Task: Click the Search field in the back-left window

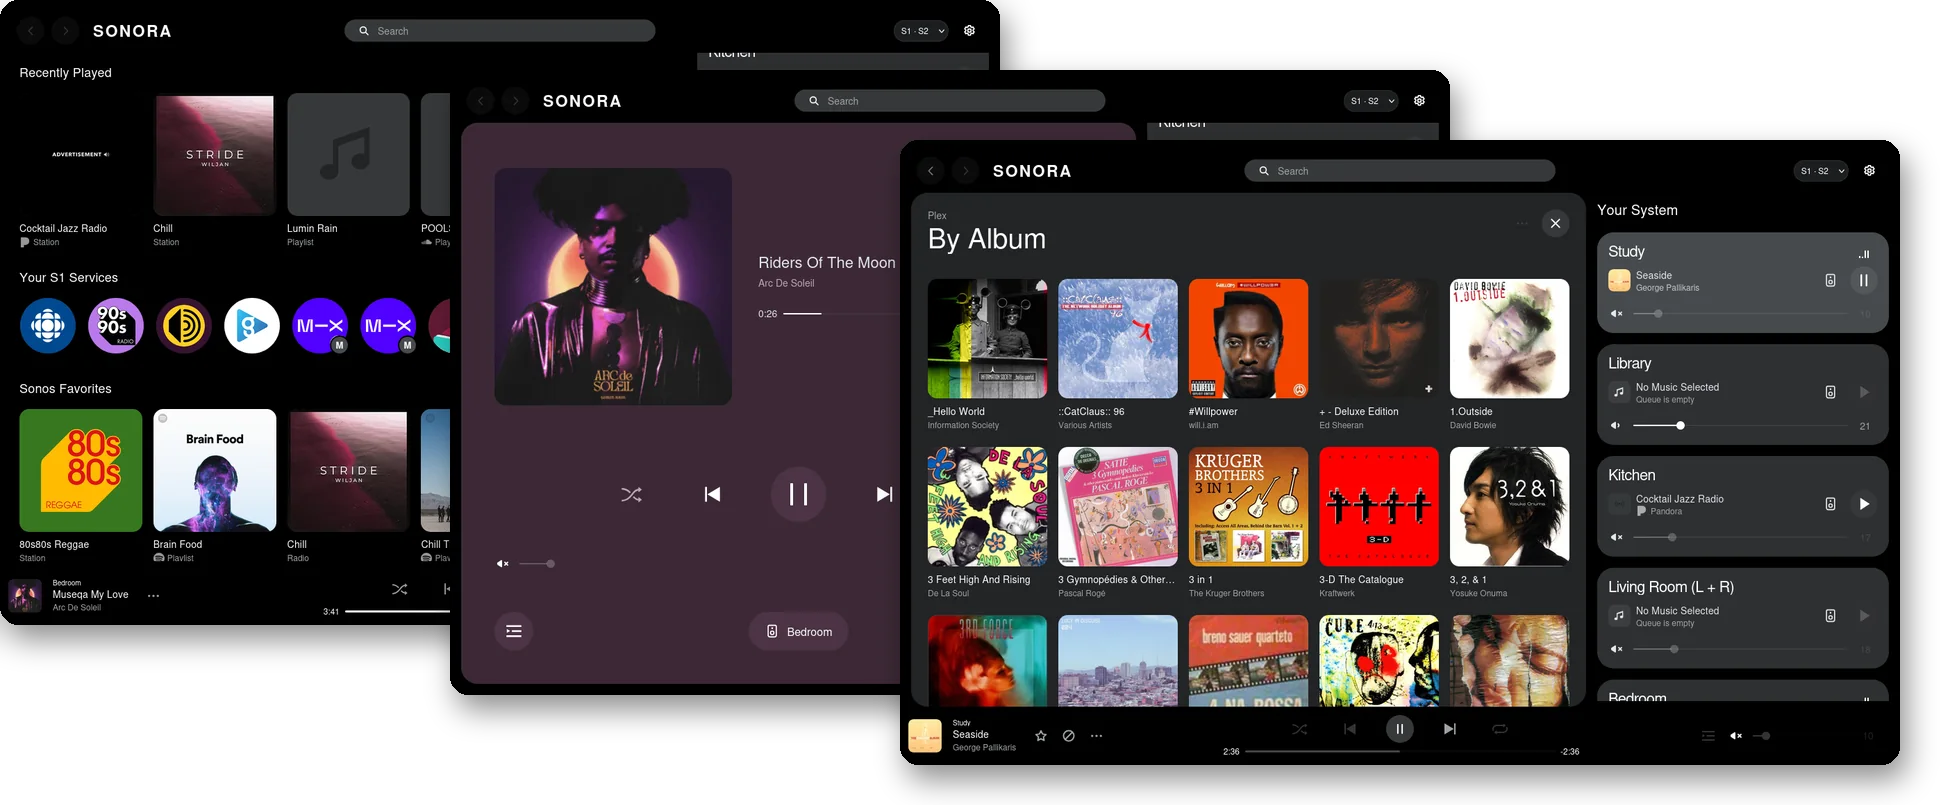Action: (x=500, y=31)
